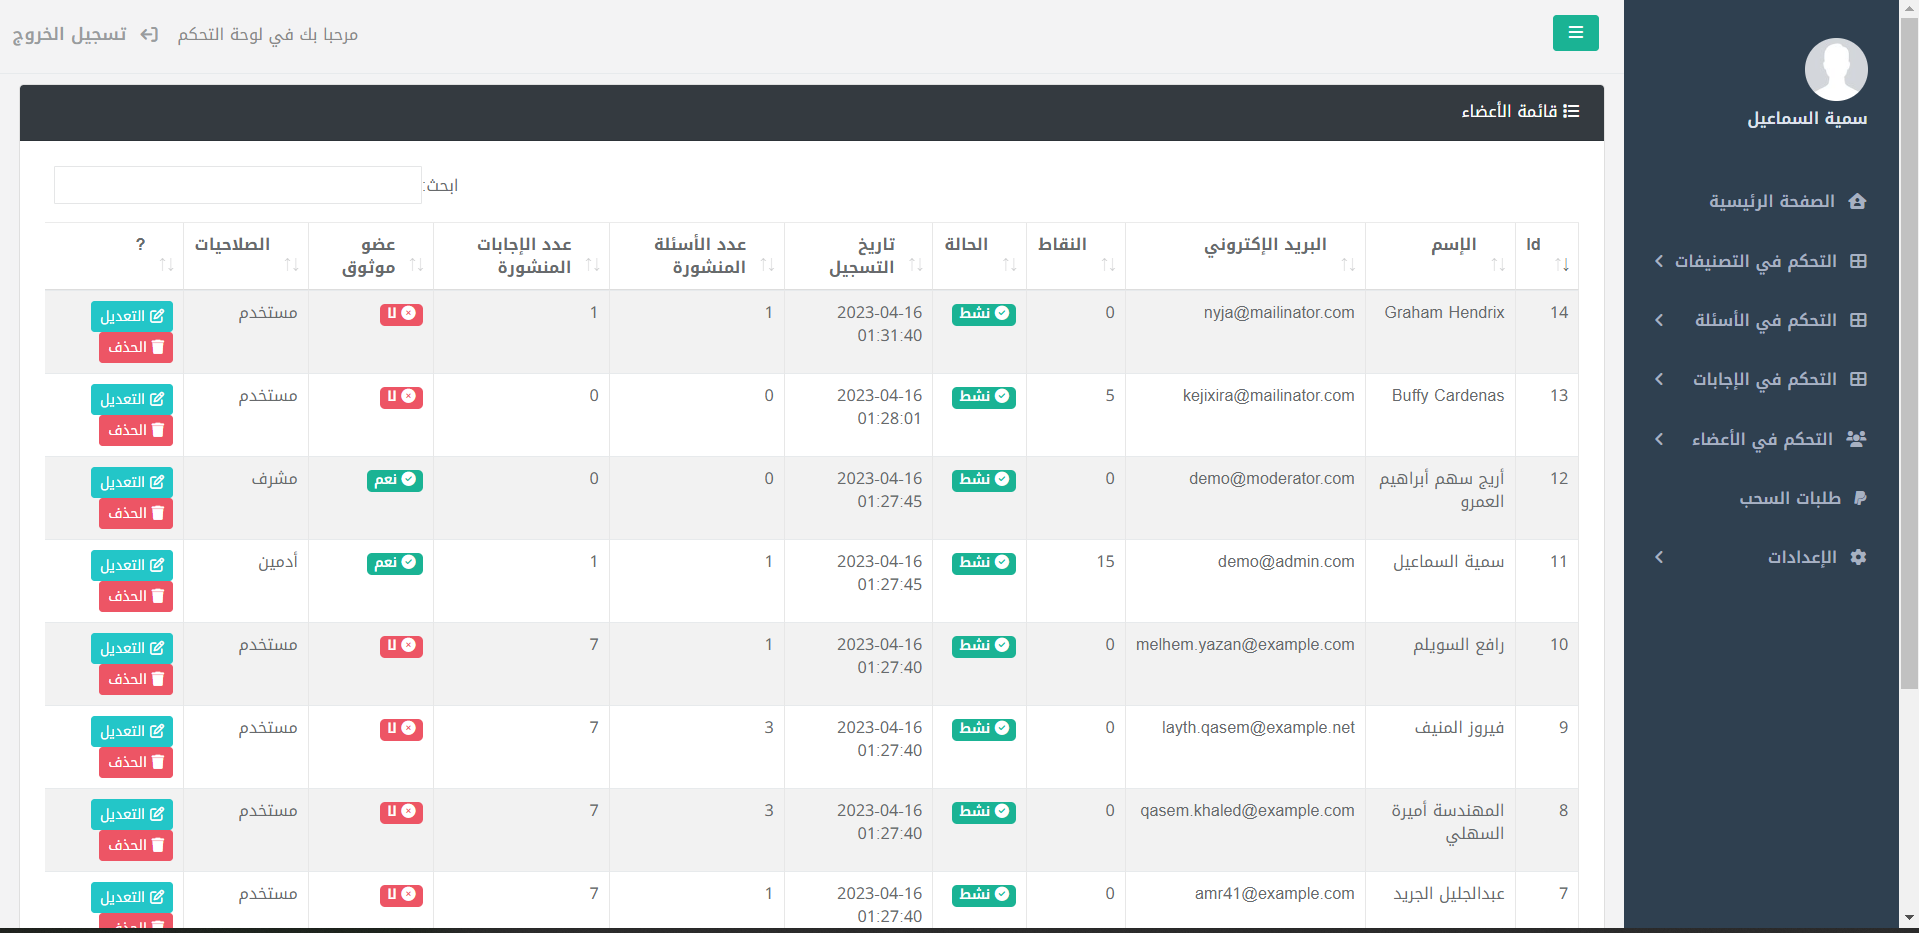This screenshot has width=1919, height=933.
Task: Edit the demo@moderator.com member
Action: point(132,482)
